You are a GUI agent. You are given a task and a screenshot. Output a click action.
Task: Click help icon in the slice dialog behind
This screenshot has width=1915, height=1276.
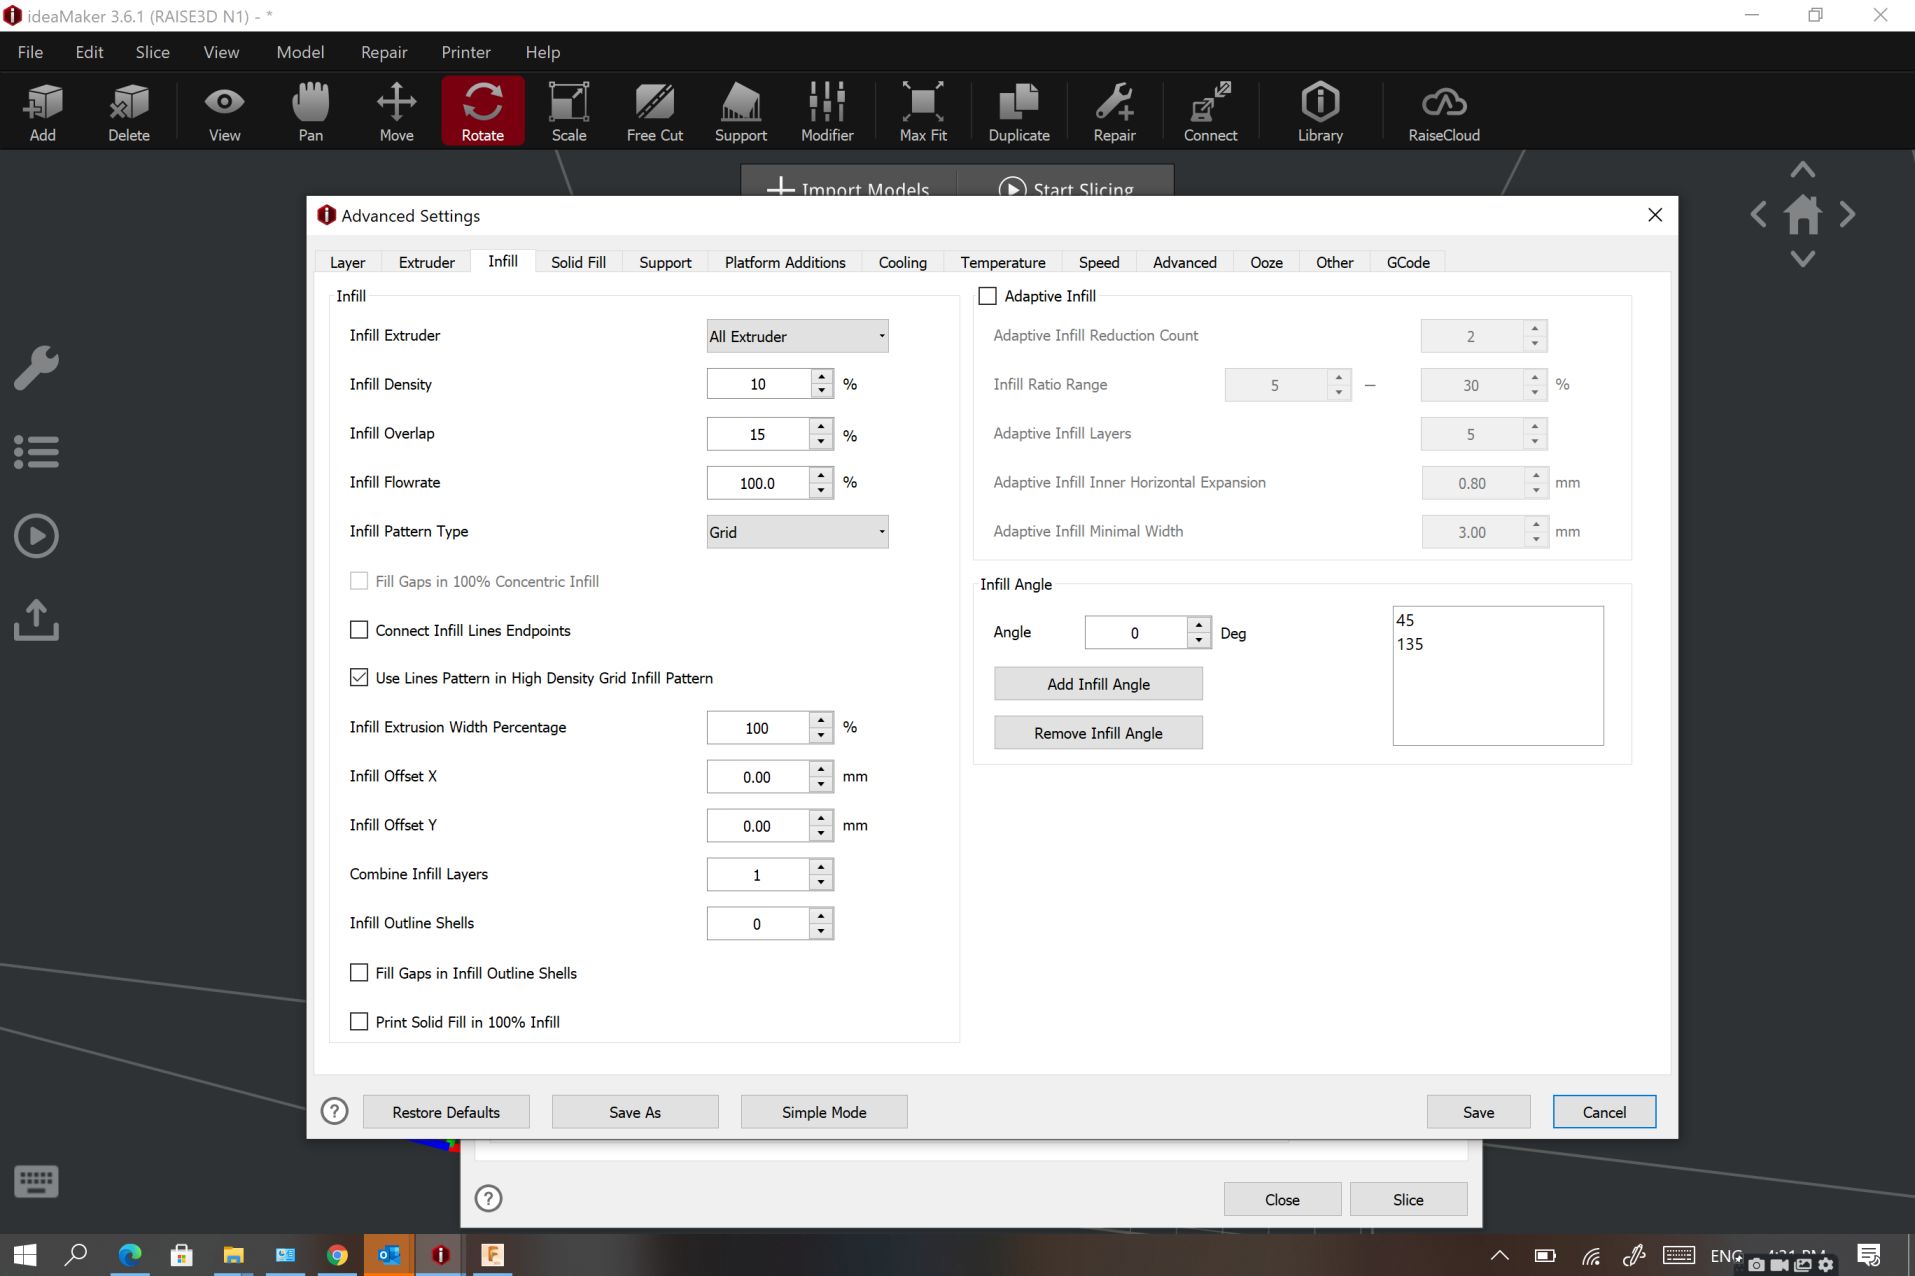488,1198
